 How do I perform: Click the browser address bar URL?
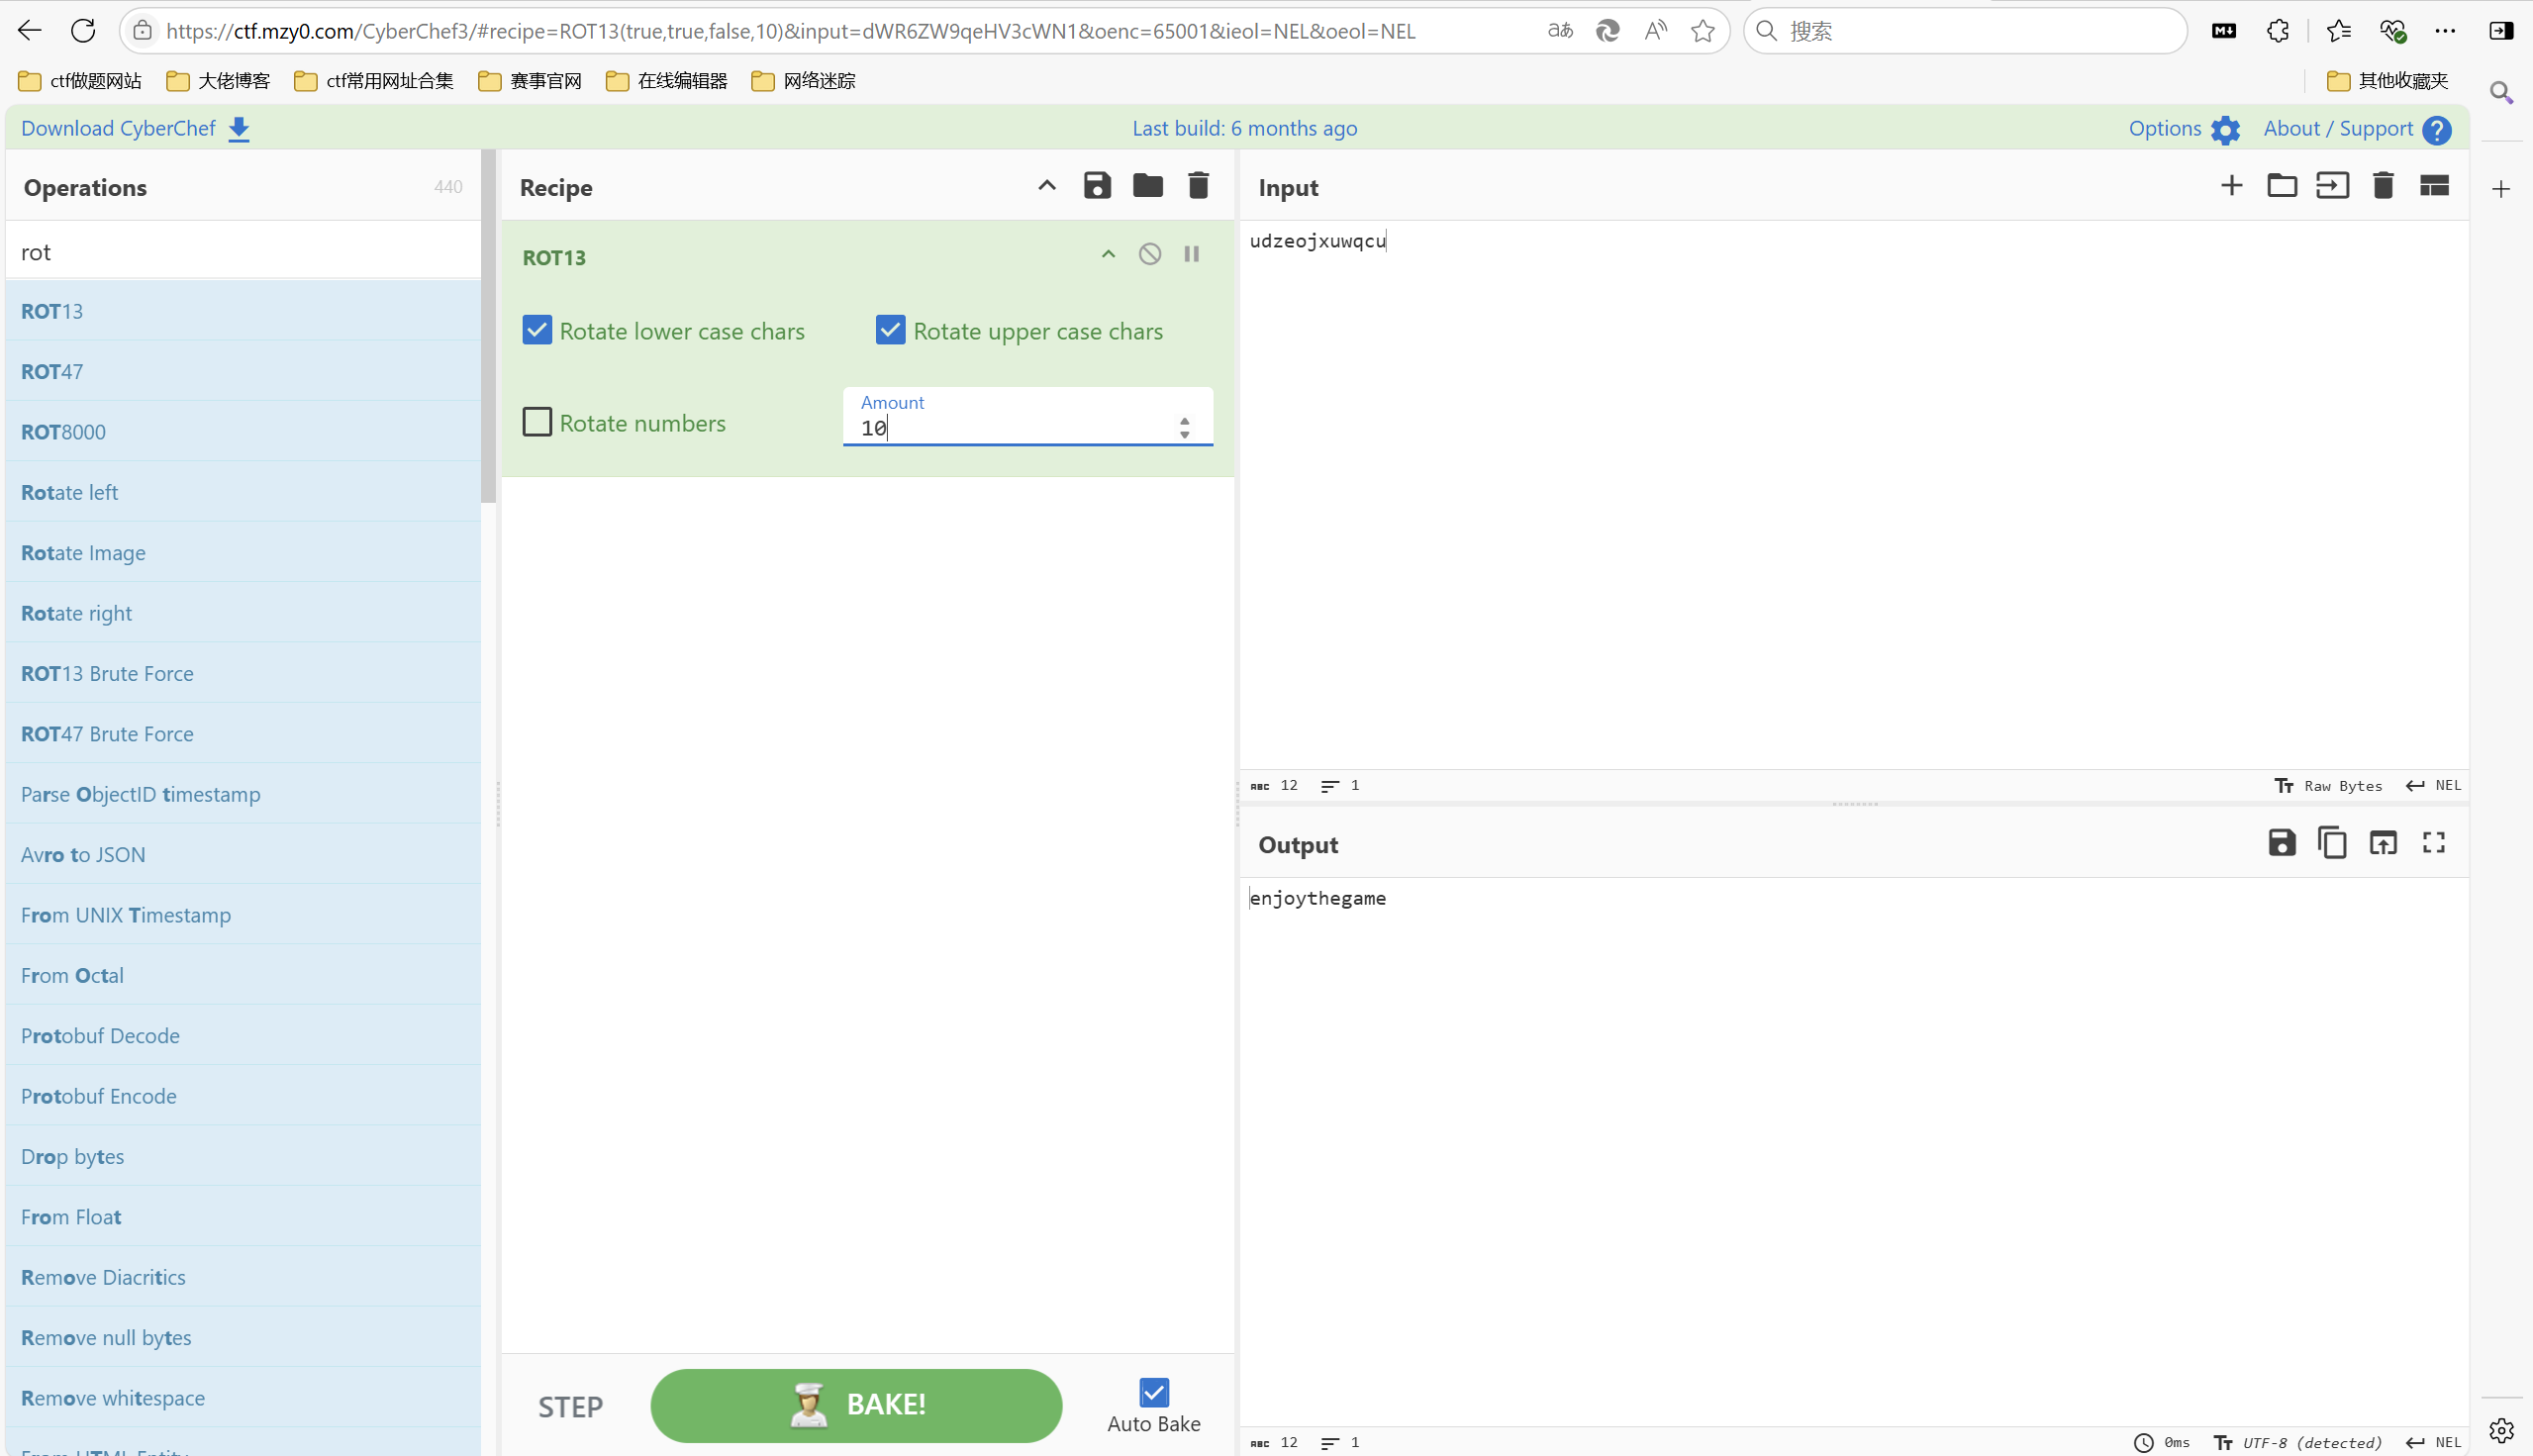790,31
